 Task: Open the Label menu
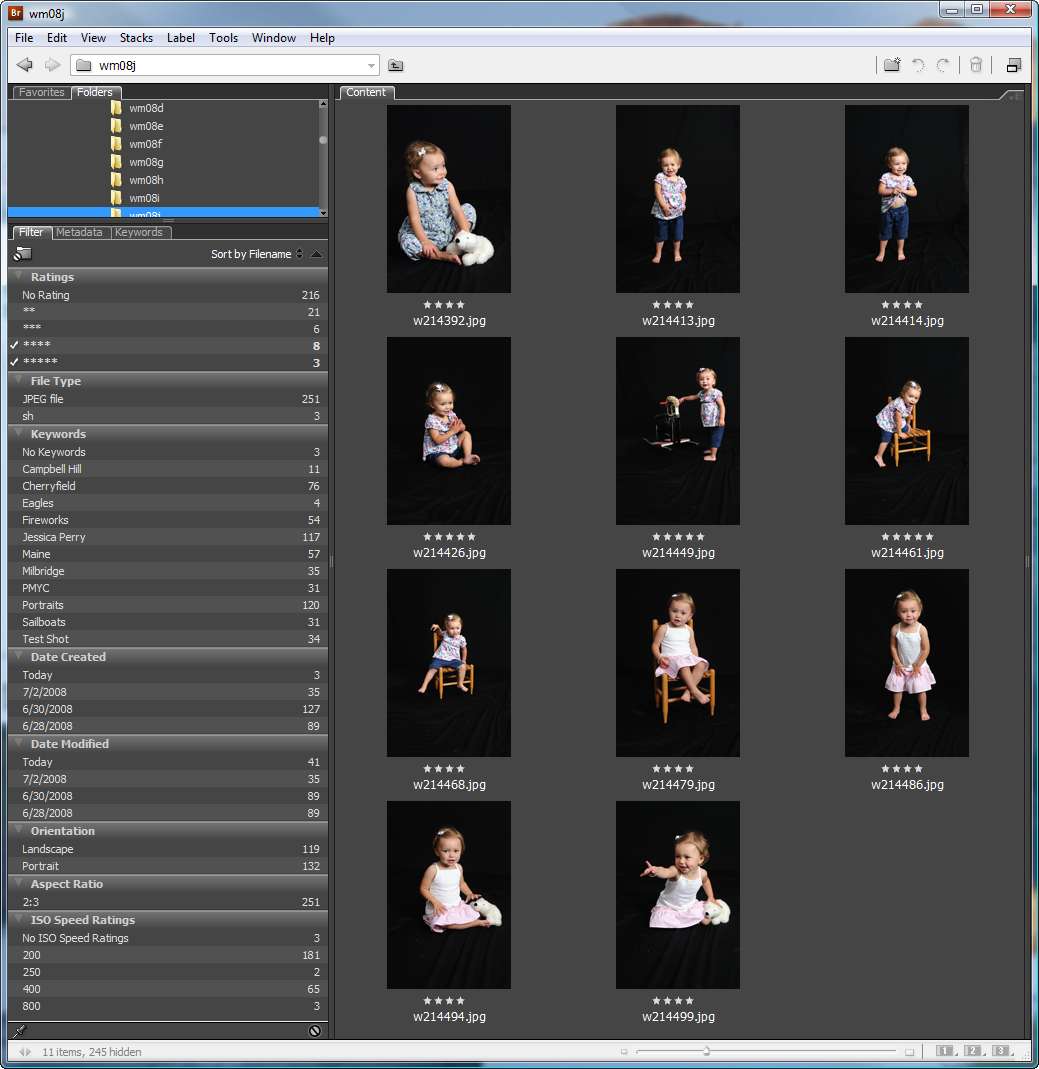click(181, 37)
